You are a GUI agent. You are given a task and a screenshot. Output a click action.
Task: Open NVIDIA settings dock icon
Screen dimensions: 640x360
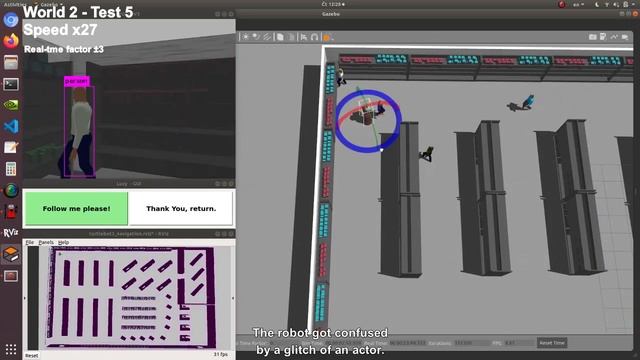(x=11, y=105)
